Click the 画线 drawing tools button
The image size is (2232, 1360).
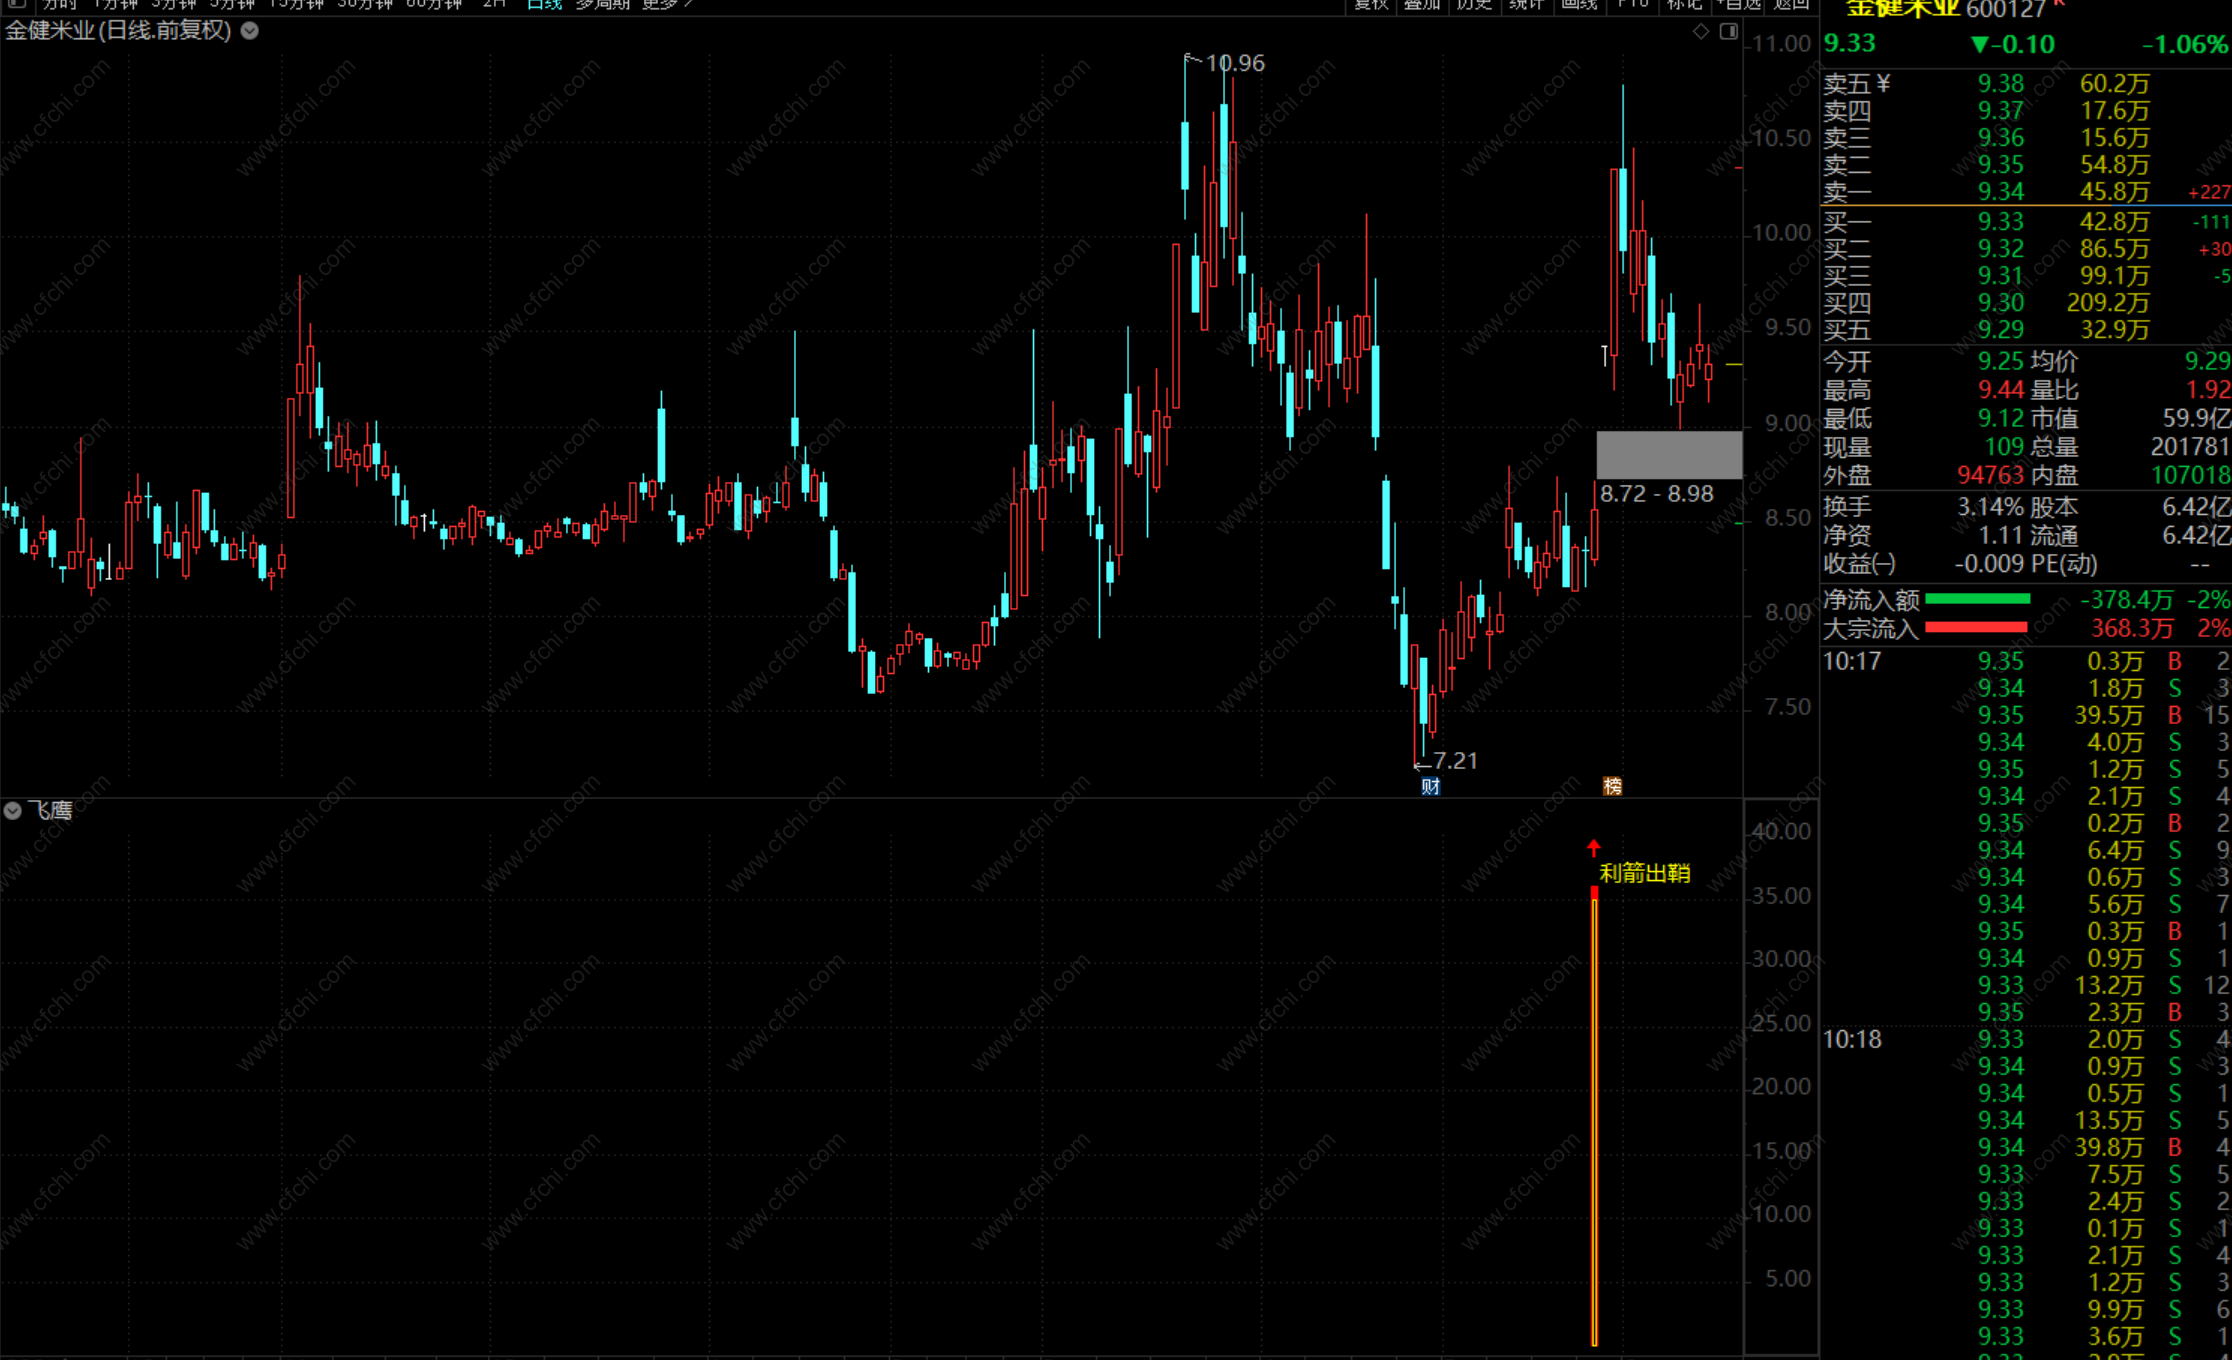tap(1579, 4)
